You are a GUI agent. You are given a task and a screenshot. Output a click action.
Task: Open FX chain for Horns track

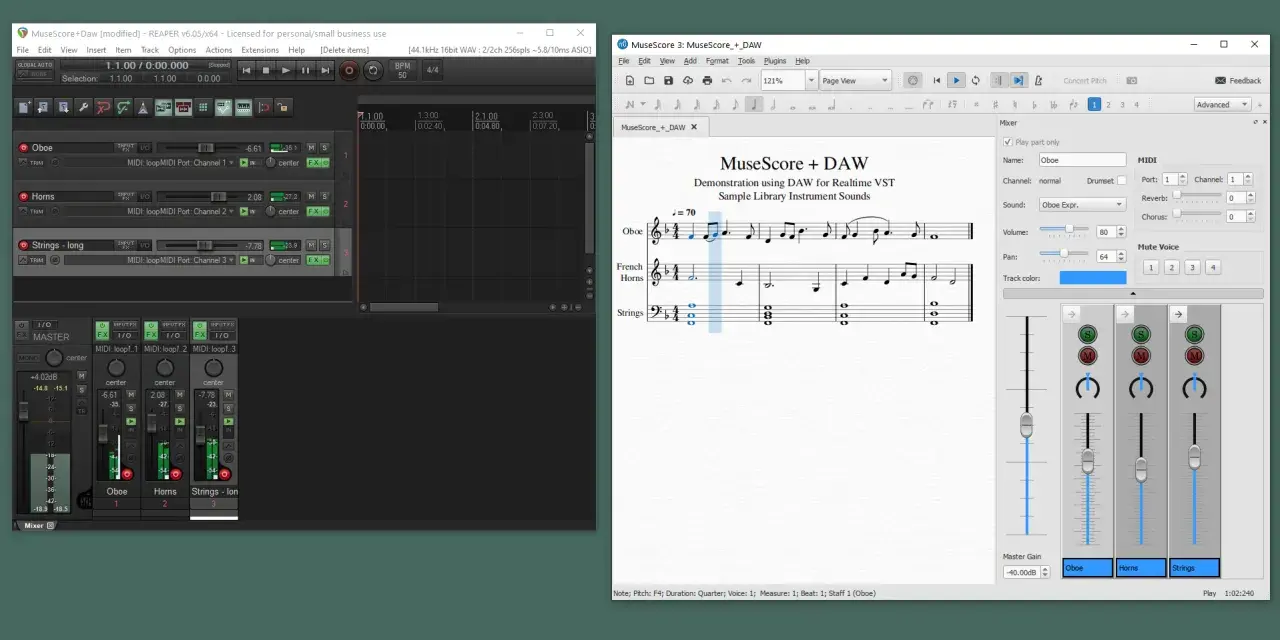click(315, 211)
